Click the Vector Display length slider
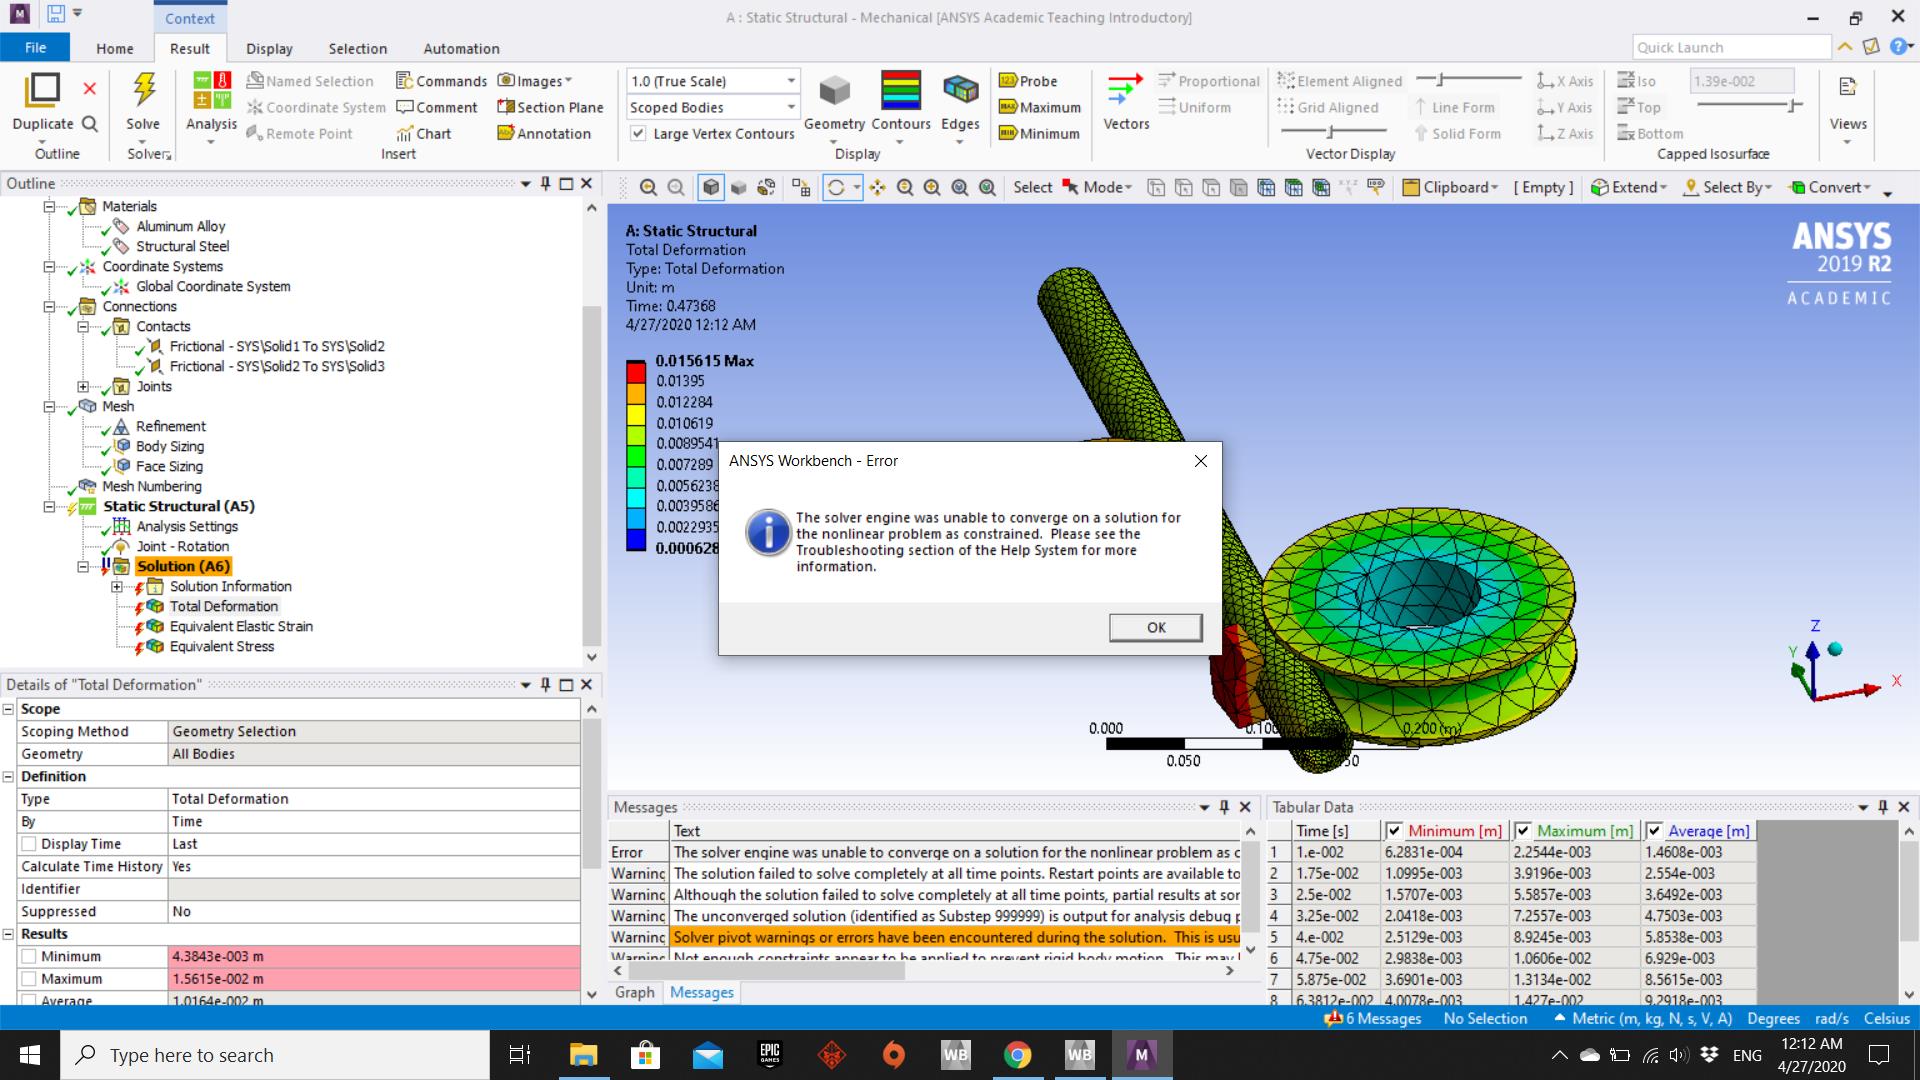The width and height of the screenshot is (1920, 1080). point(1333,131)
